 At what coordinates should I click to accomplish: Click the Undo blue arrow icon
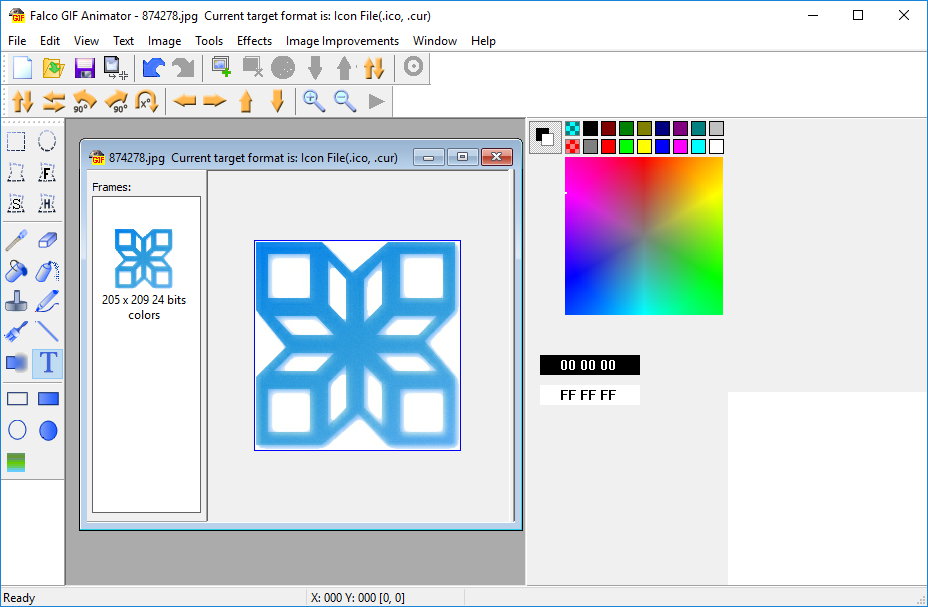(153, 68)
